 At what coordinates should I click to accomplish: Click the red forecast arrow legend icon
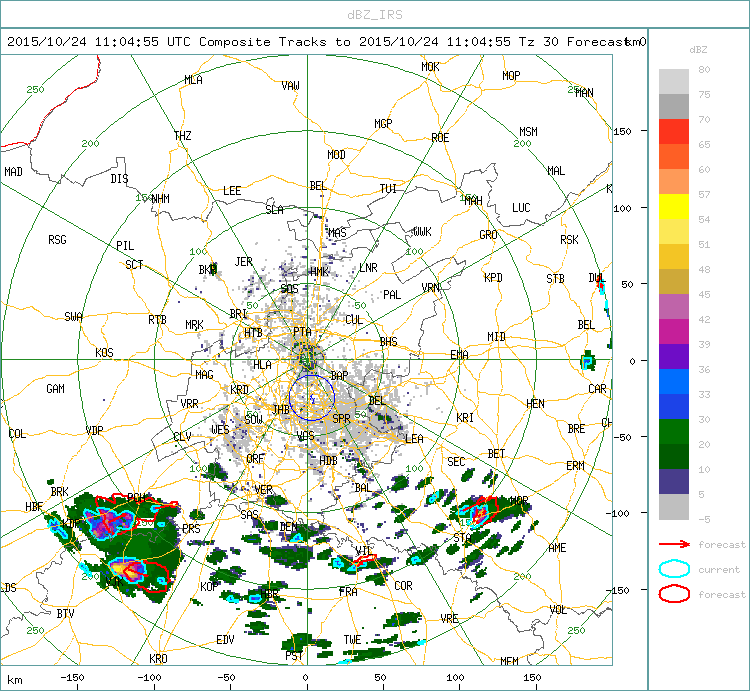[x=674, y=544]
